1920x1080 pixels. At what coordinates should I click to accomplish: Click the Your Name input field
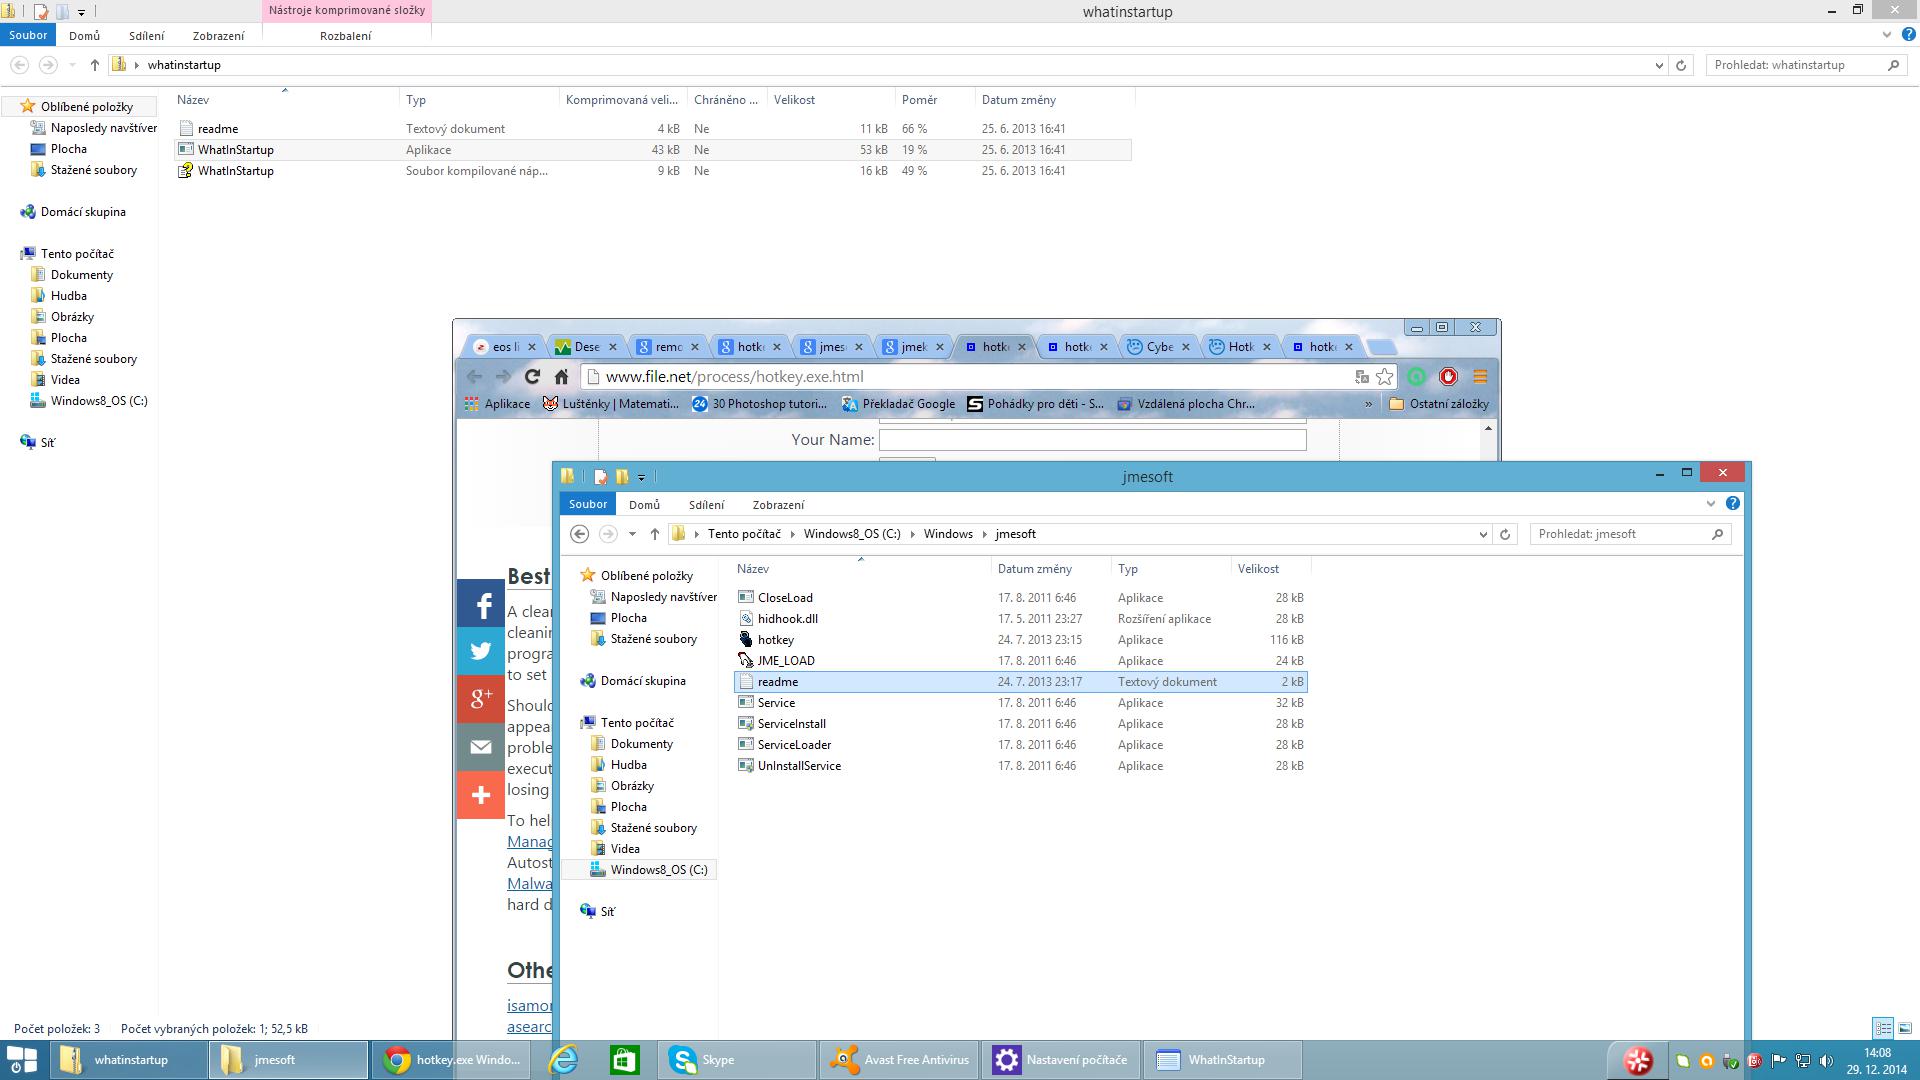tap(1092, 440)
